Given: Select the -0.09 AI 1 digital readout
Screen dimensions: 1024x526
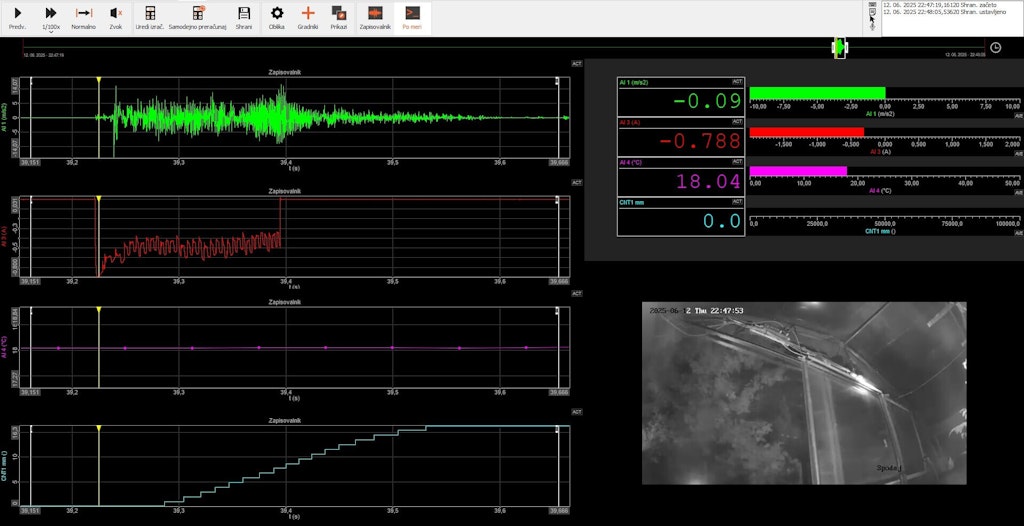Looking at the screenshot, I should [707, 101].
